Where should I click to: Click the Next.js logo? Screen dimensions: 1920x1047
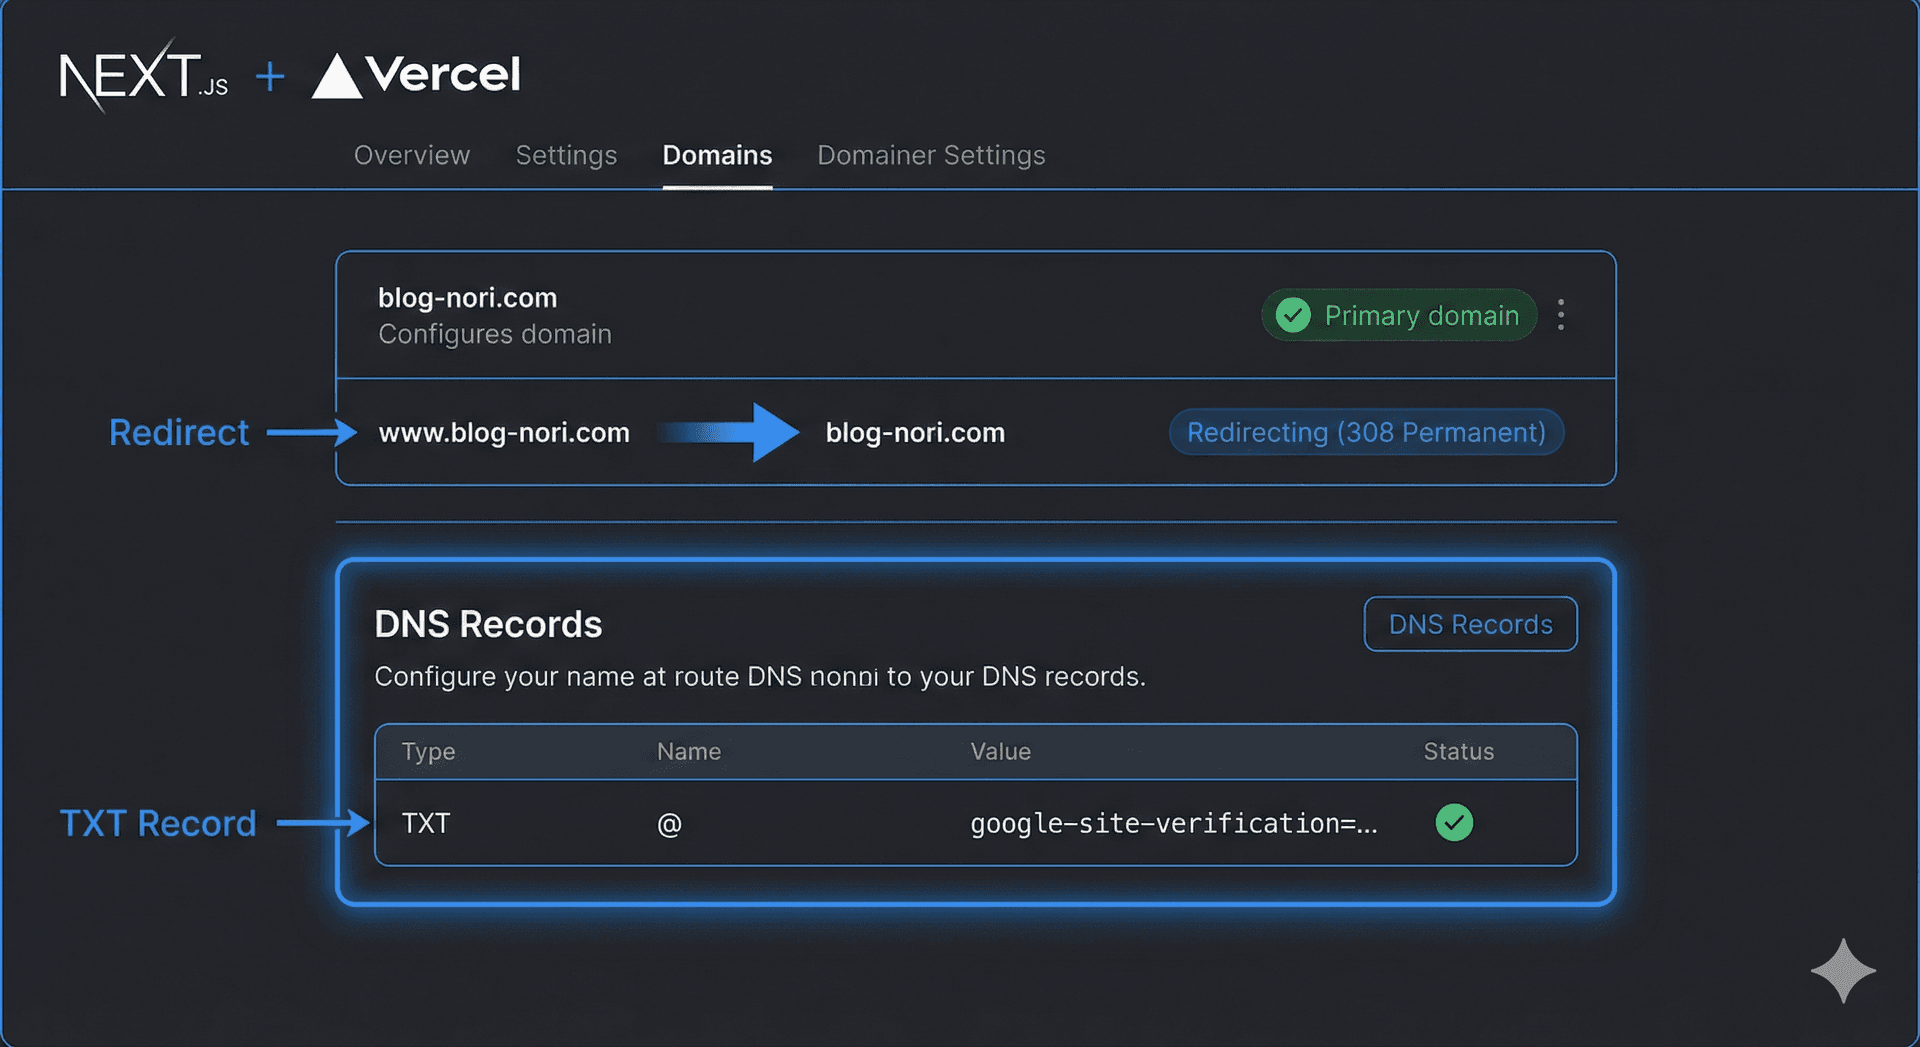(x=143, y=76)
